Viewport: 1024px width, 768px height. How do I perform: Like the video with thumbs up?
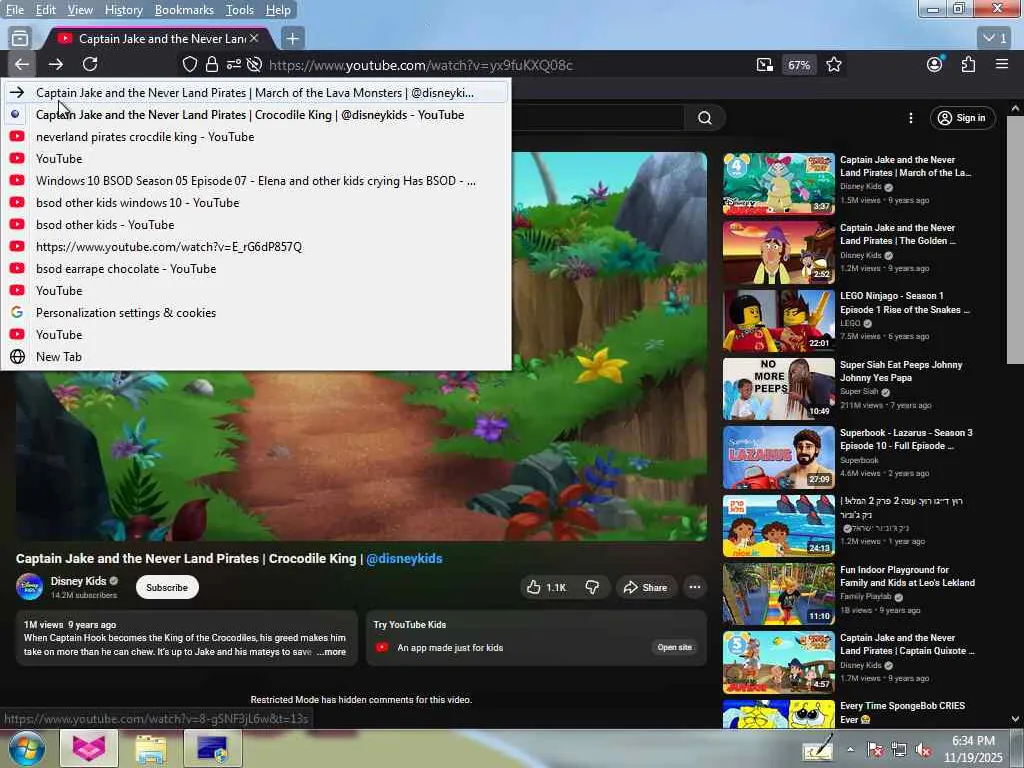click(547, 587)
